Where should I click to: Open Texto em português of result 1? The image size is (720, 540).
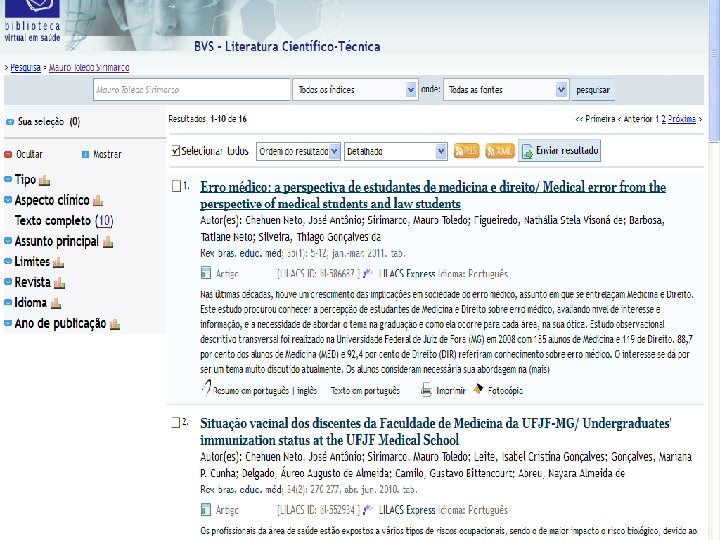[365, 390]
